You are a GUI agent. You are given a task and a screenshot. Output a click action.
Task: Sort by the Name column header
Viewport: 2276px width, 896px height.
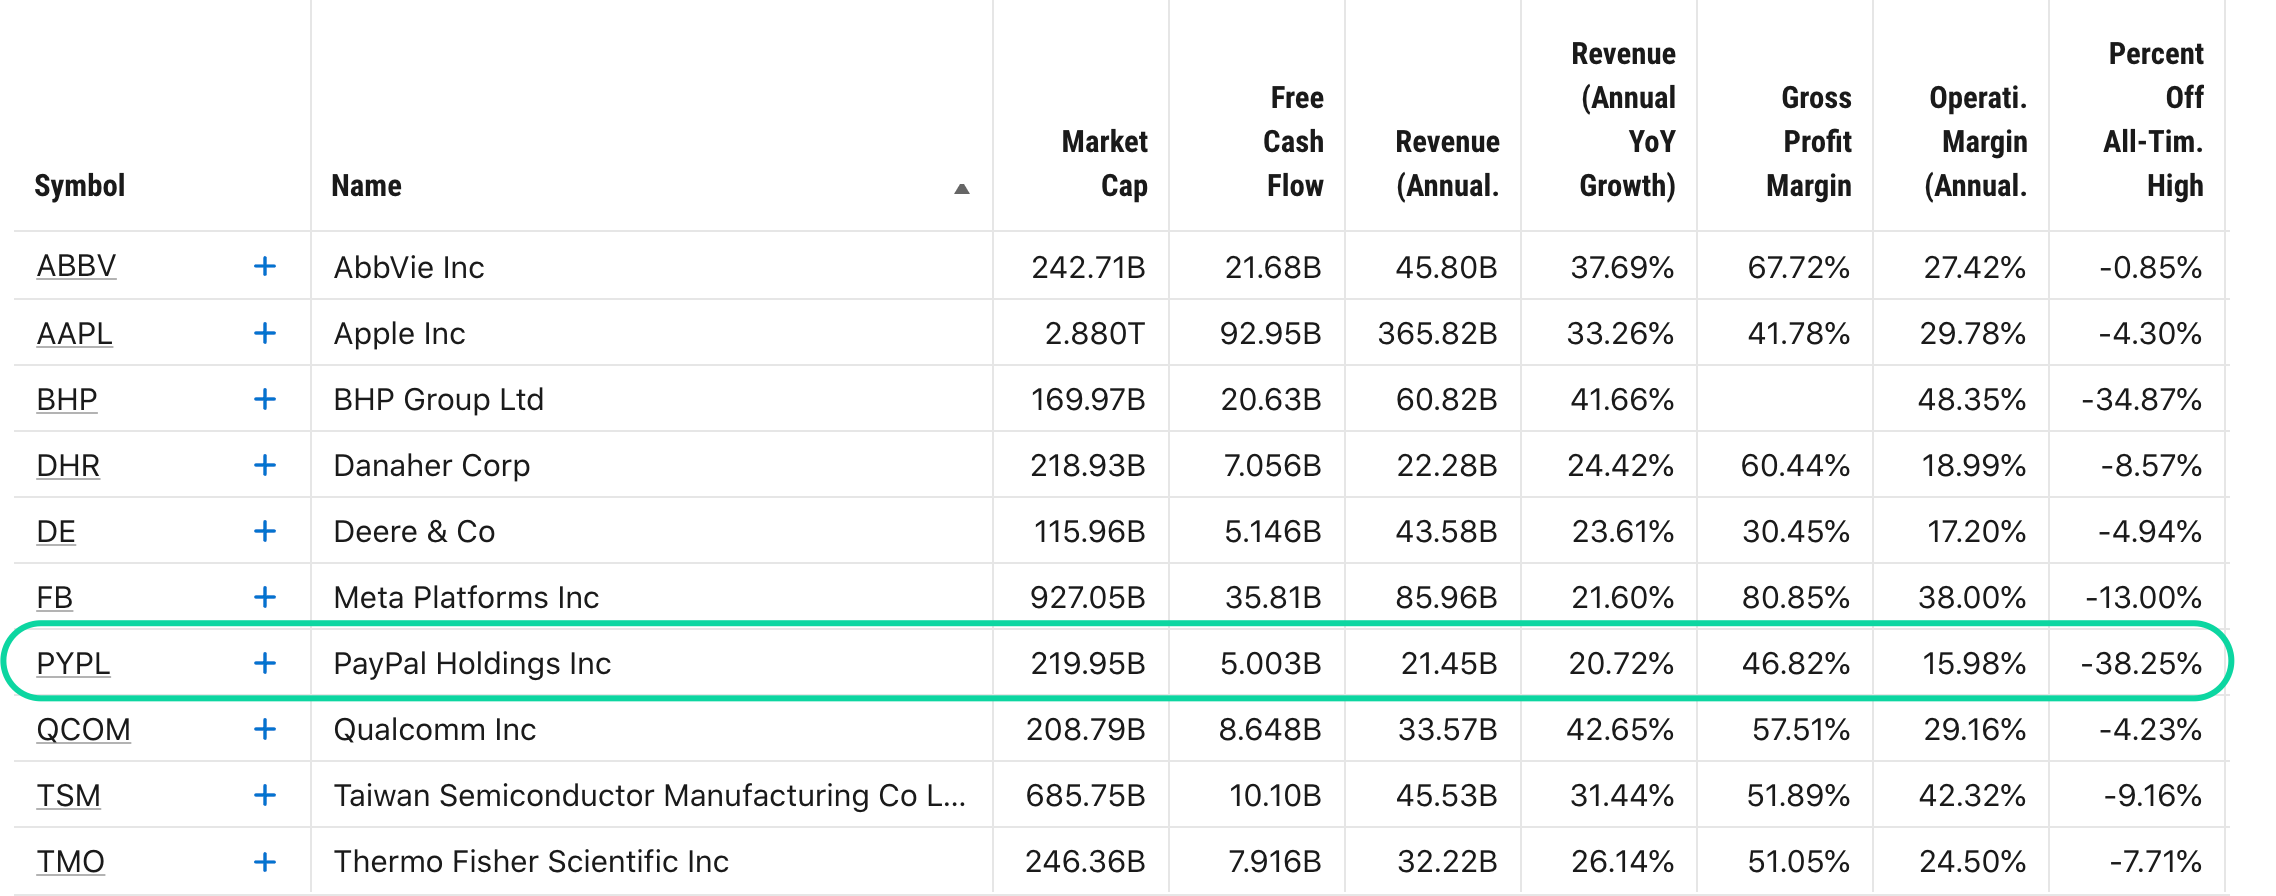[x=366, y=185]
